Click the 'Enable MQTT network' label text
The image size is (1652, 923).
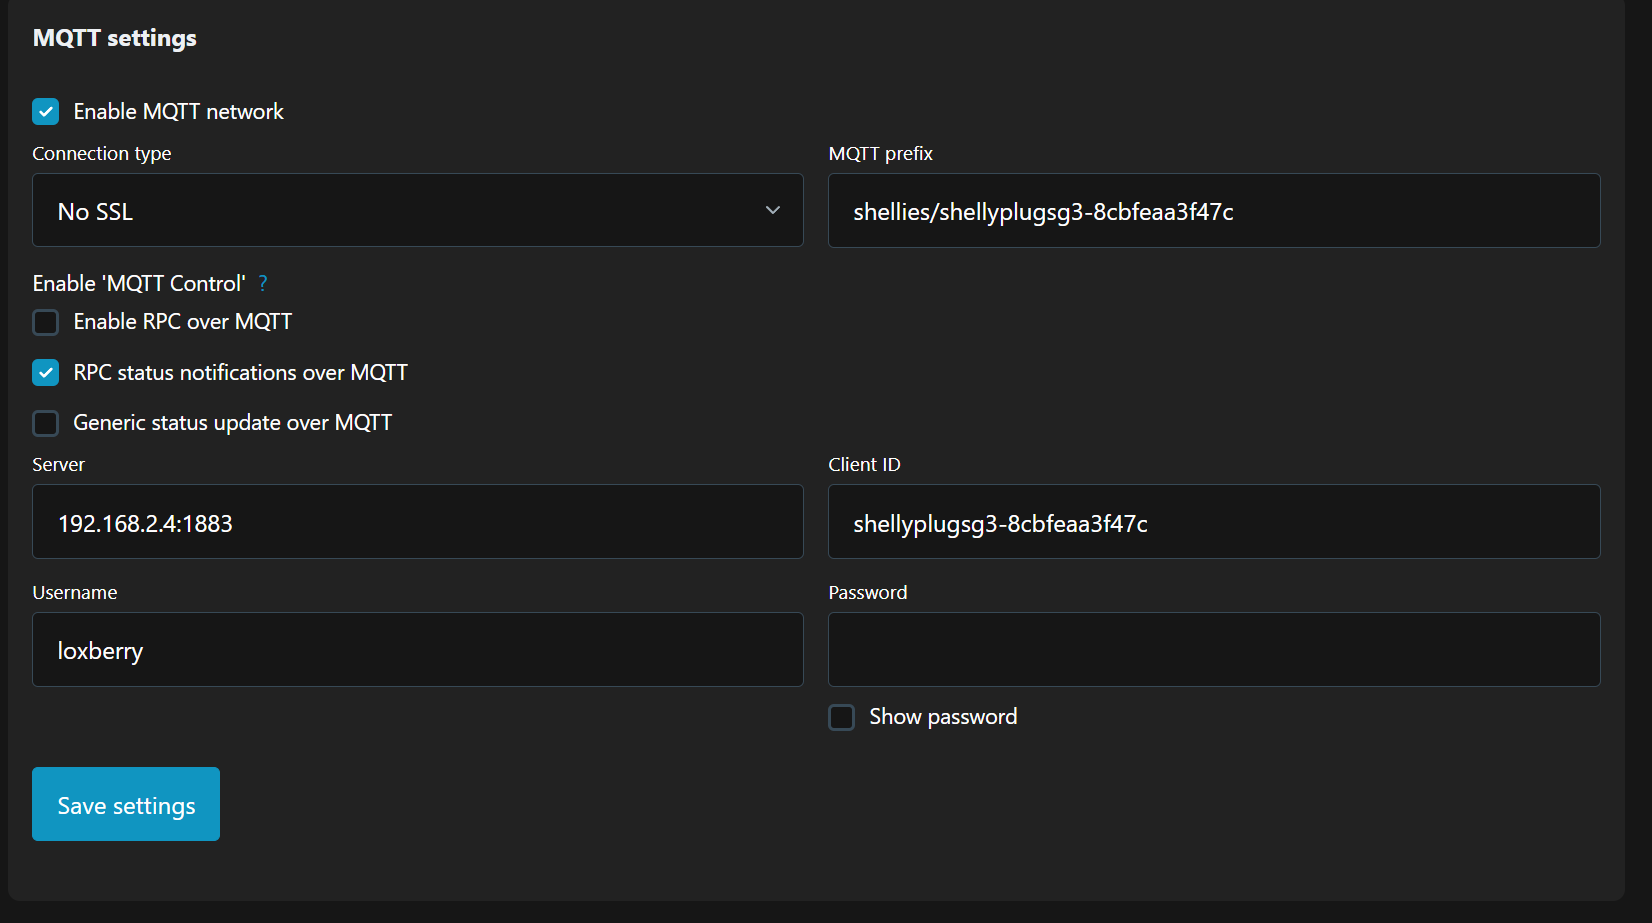tap(178, 111)
